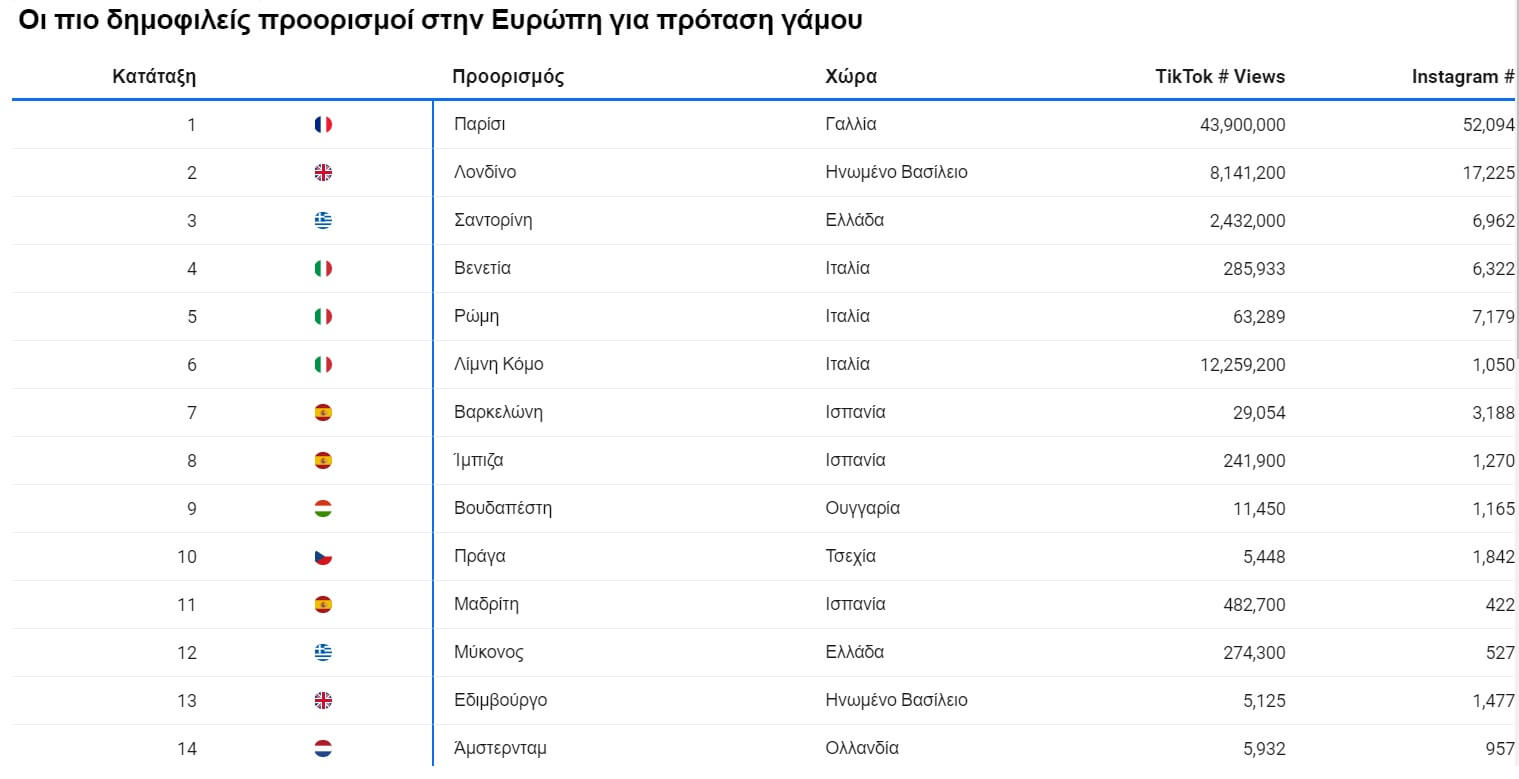1519x779 pixels.
Task: Click the Czech flag icon next to Πράγα
Action: point(323,557)
